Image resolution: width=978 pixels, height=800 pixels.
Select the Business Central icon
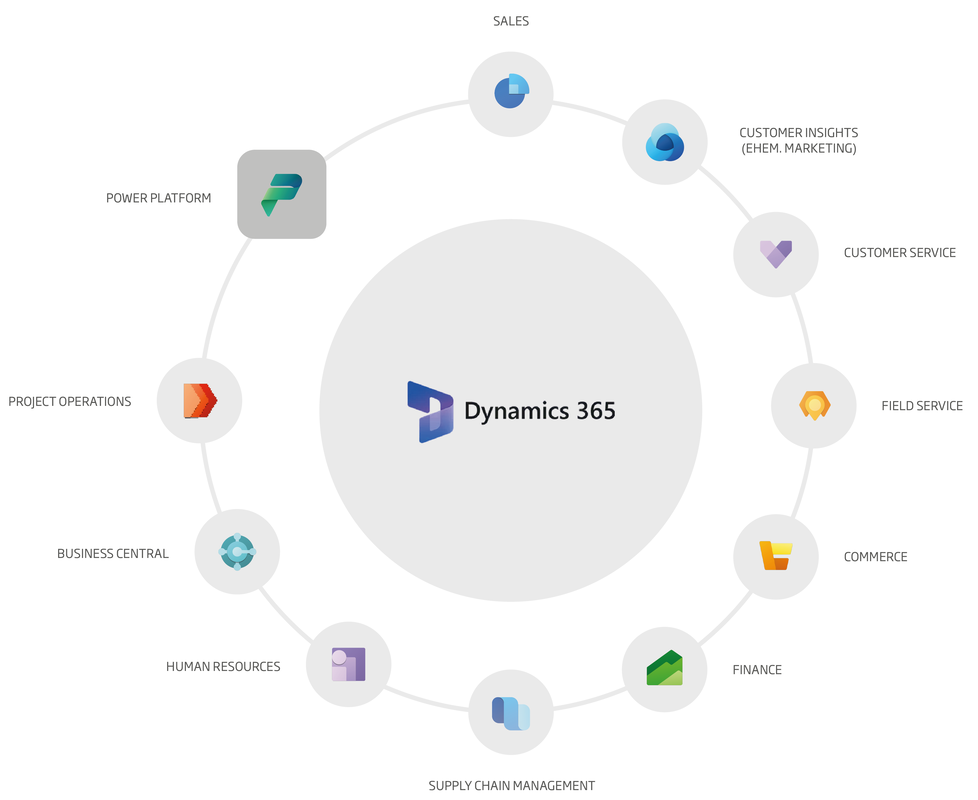[237, 551]
